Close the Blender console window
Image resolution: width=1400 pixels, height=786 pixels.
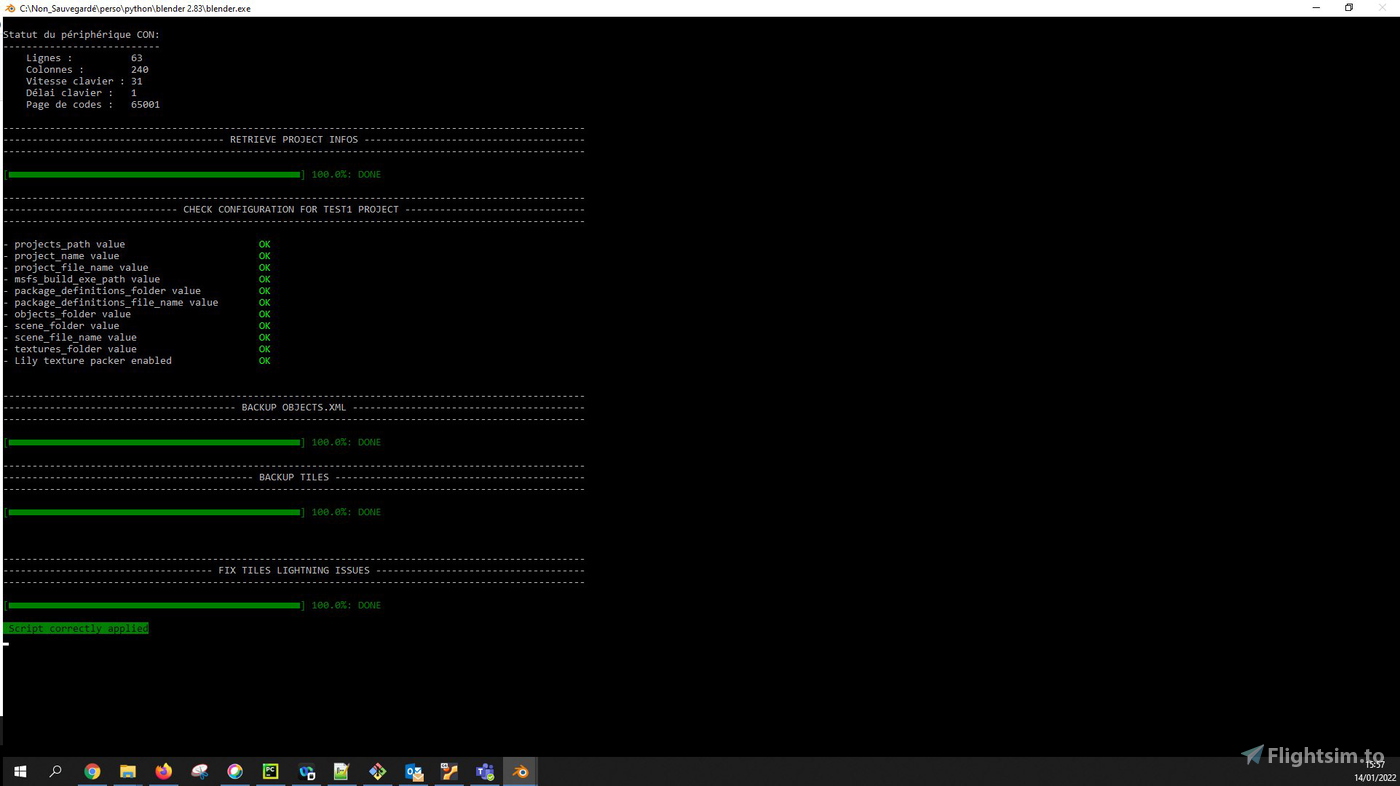1383,8
